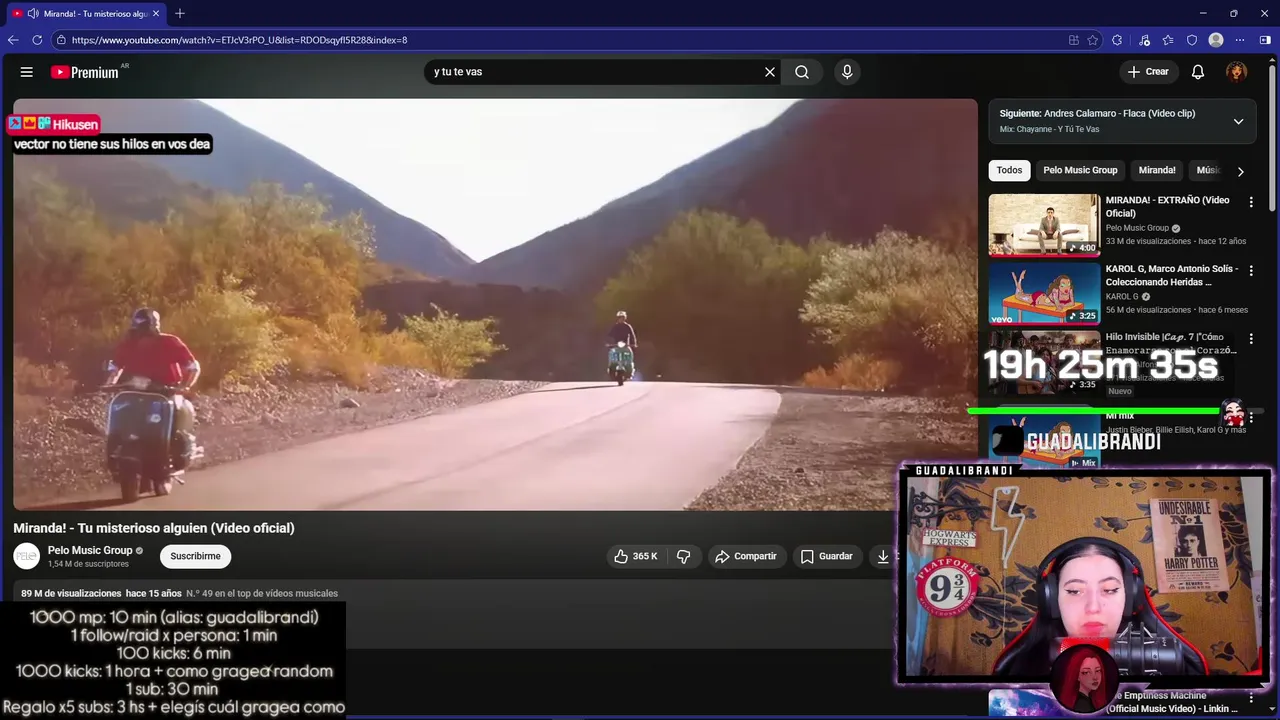Viewport: 1280px width, 720px height.
Task: Open options for KAROL G video
Action: pyautogui.click(x=1250, y=270)
